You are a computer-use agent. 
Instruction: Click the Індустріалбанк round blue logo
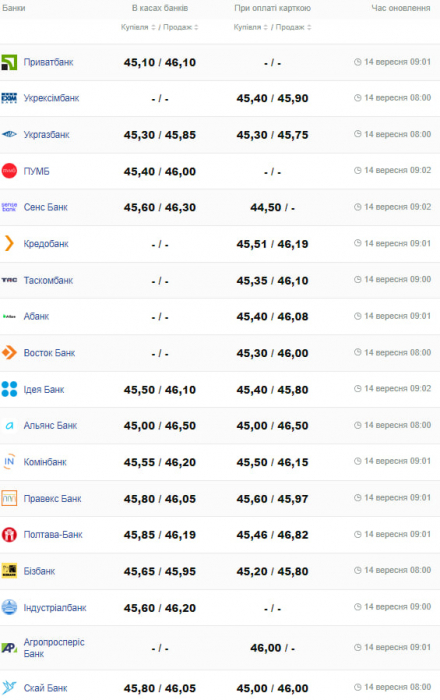(x=9, y=607)
